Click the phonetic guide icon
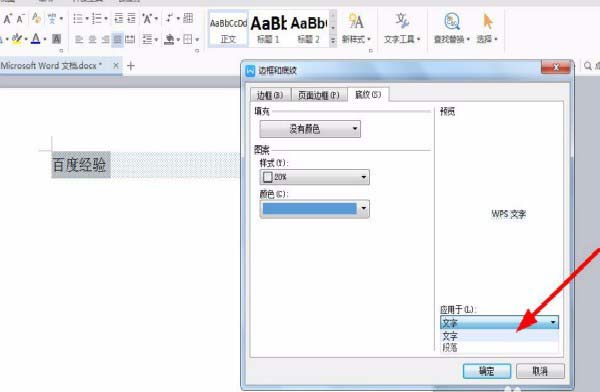The width and height of the screenshot is (600, 392). point(52,18)
